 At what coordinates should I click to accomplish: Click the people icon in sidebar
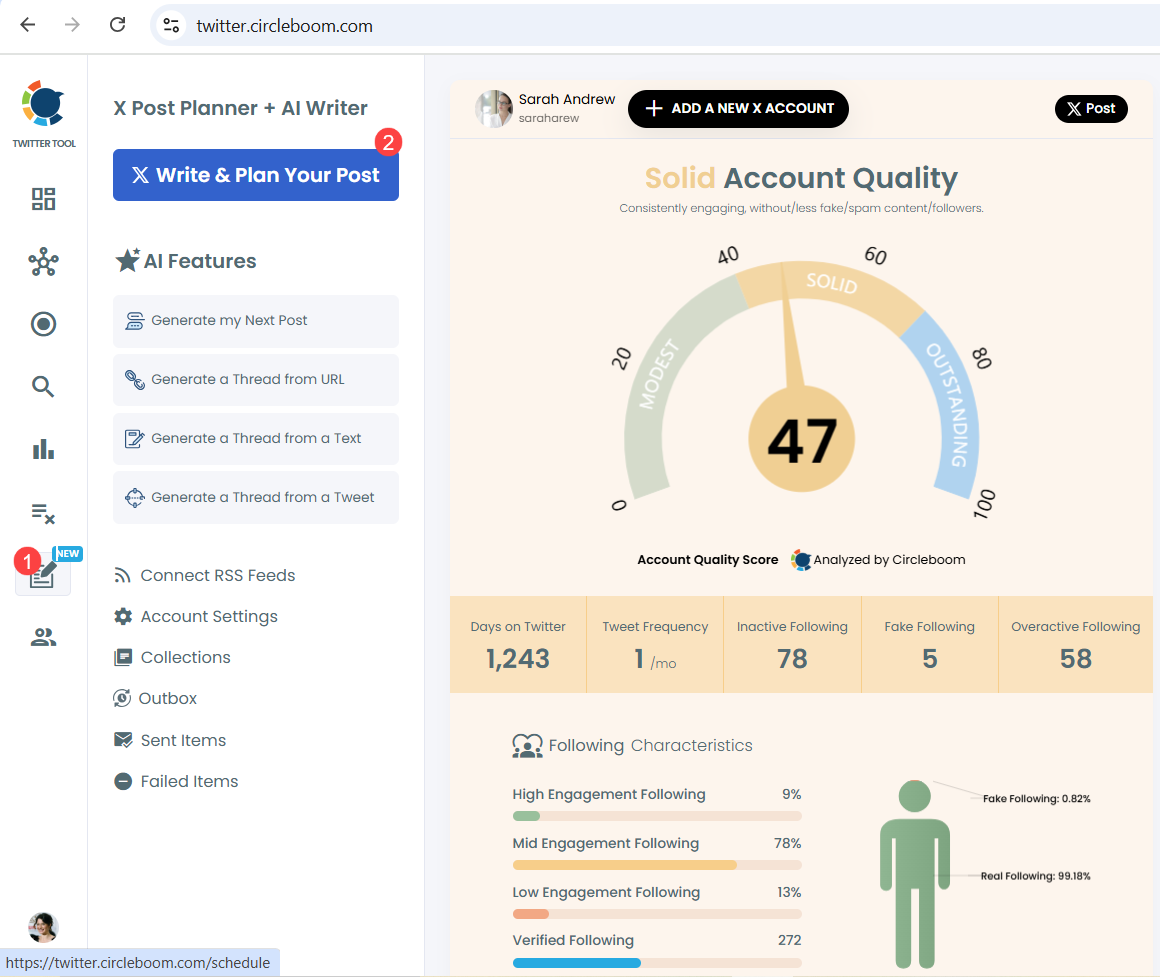[x=43, y=638]
